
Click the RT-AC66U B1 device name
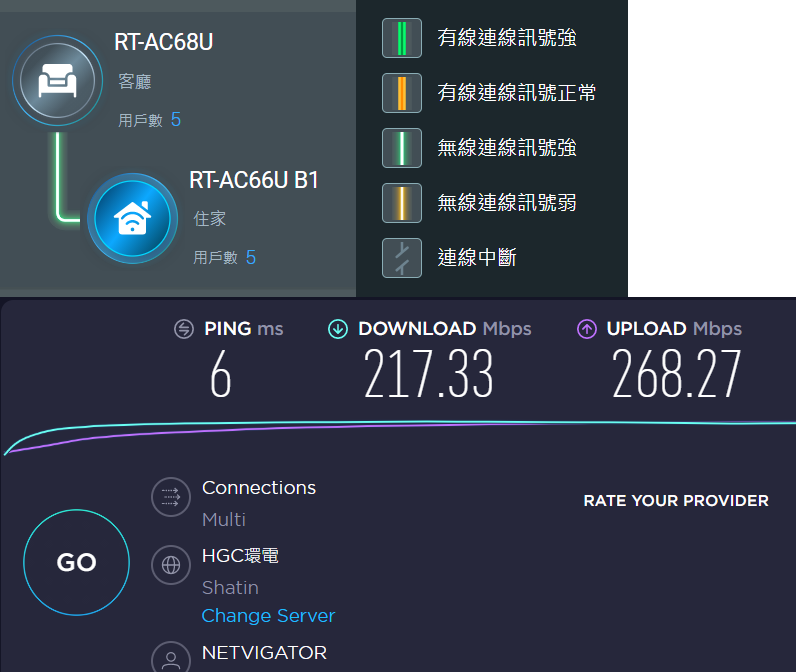(254, 180)
